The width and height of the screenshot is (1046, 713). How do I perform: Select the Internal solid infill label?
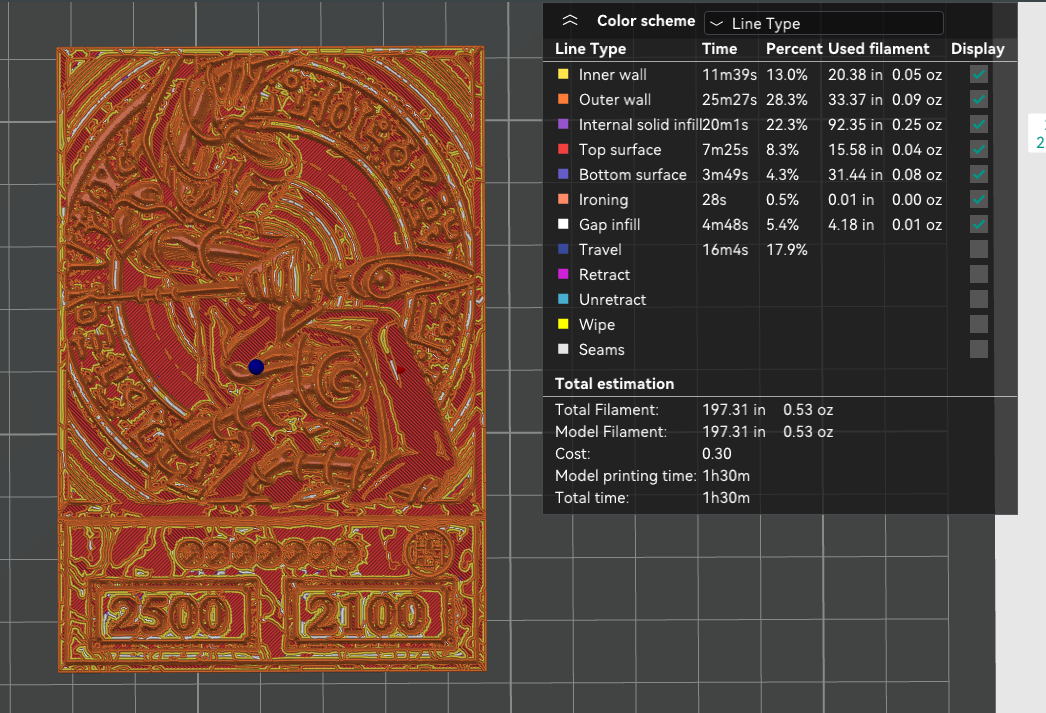pos(640,125)
